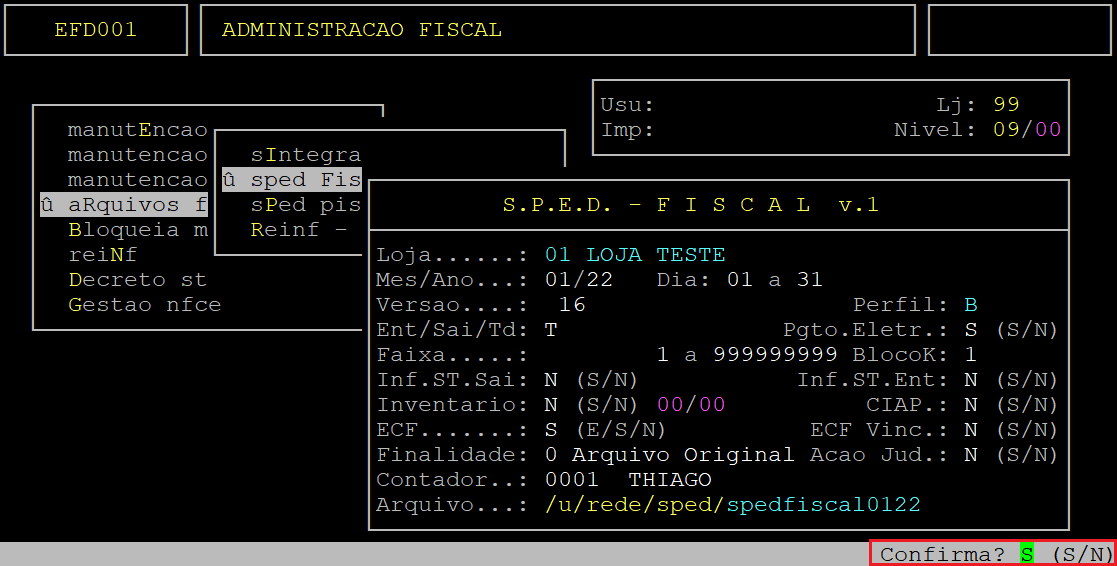Click the Contador value 0001 THIAGO
Screen dimensions: 1117x566
pos(628,479)
